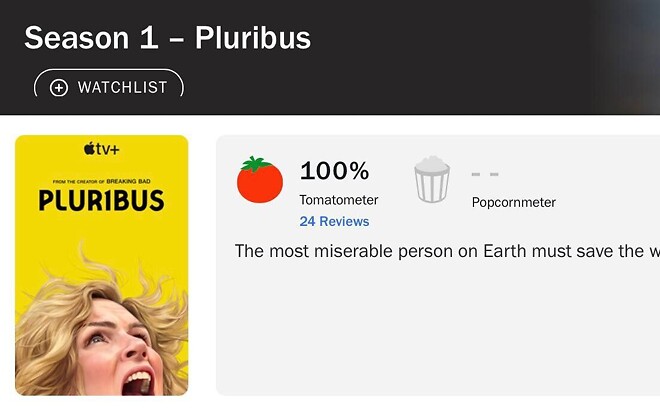Image resolution: width=660 pixels, height=419 pixels.
Task: Click the 100% Tomatometer score
Action: (x=334, y=170)
